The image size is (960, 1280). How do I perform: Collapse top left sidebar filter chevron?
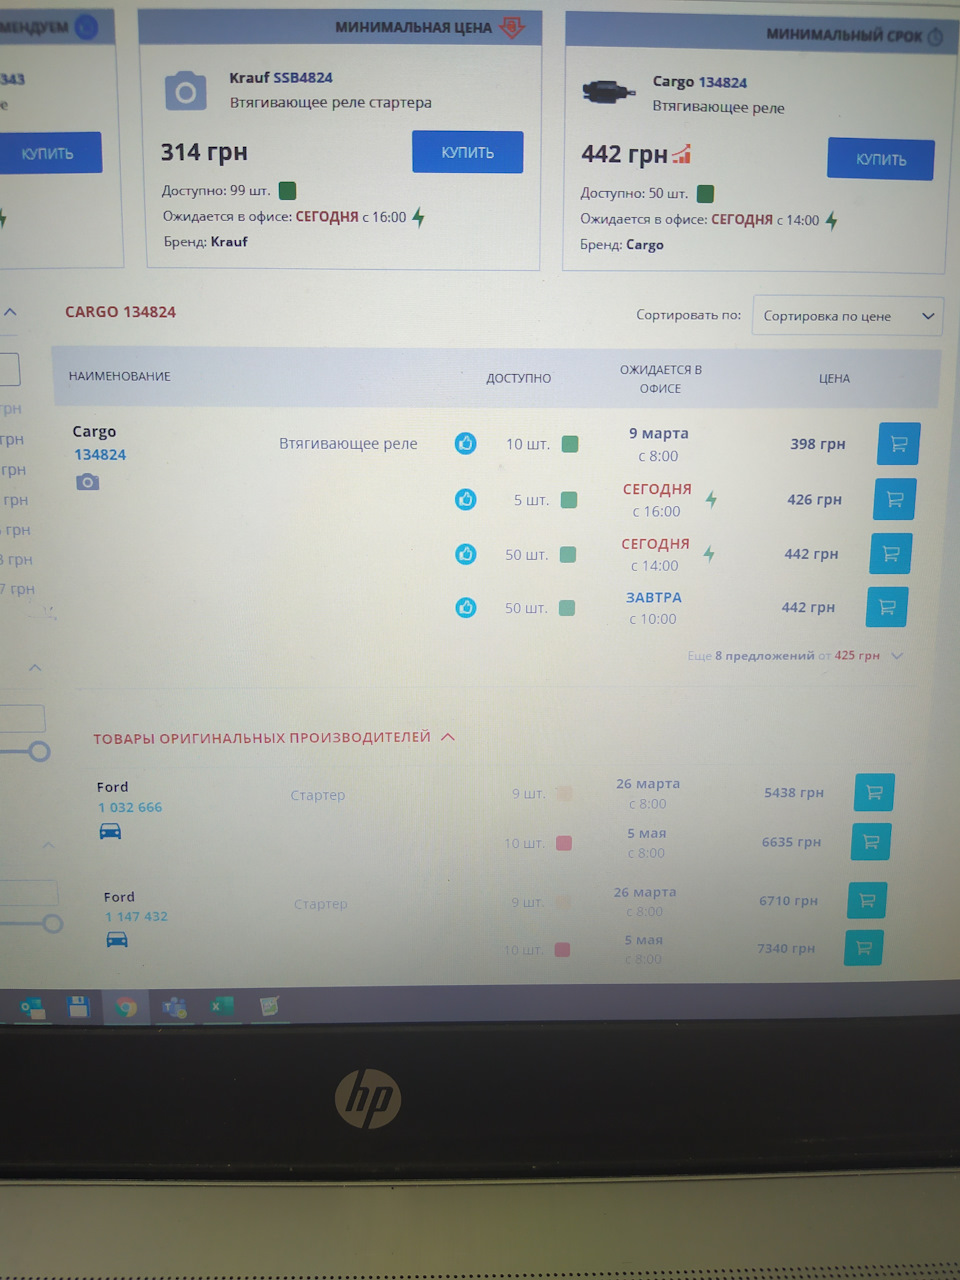pyautogui.click(x=10, y=312)
